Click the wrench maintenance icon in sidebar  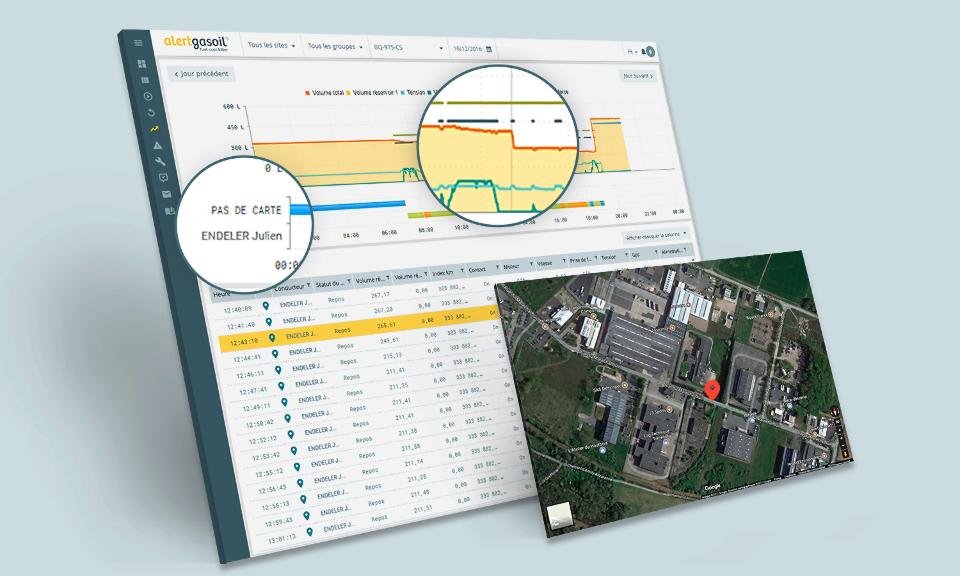160,162
